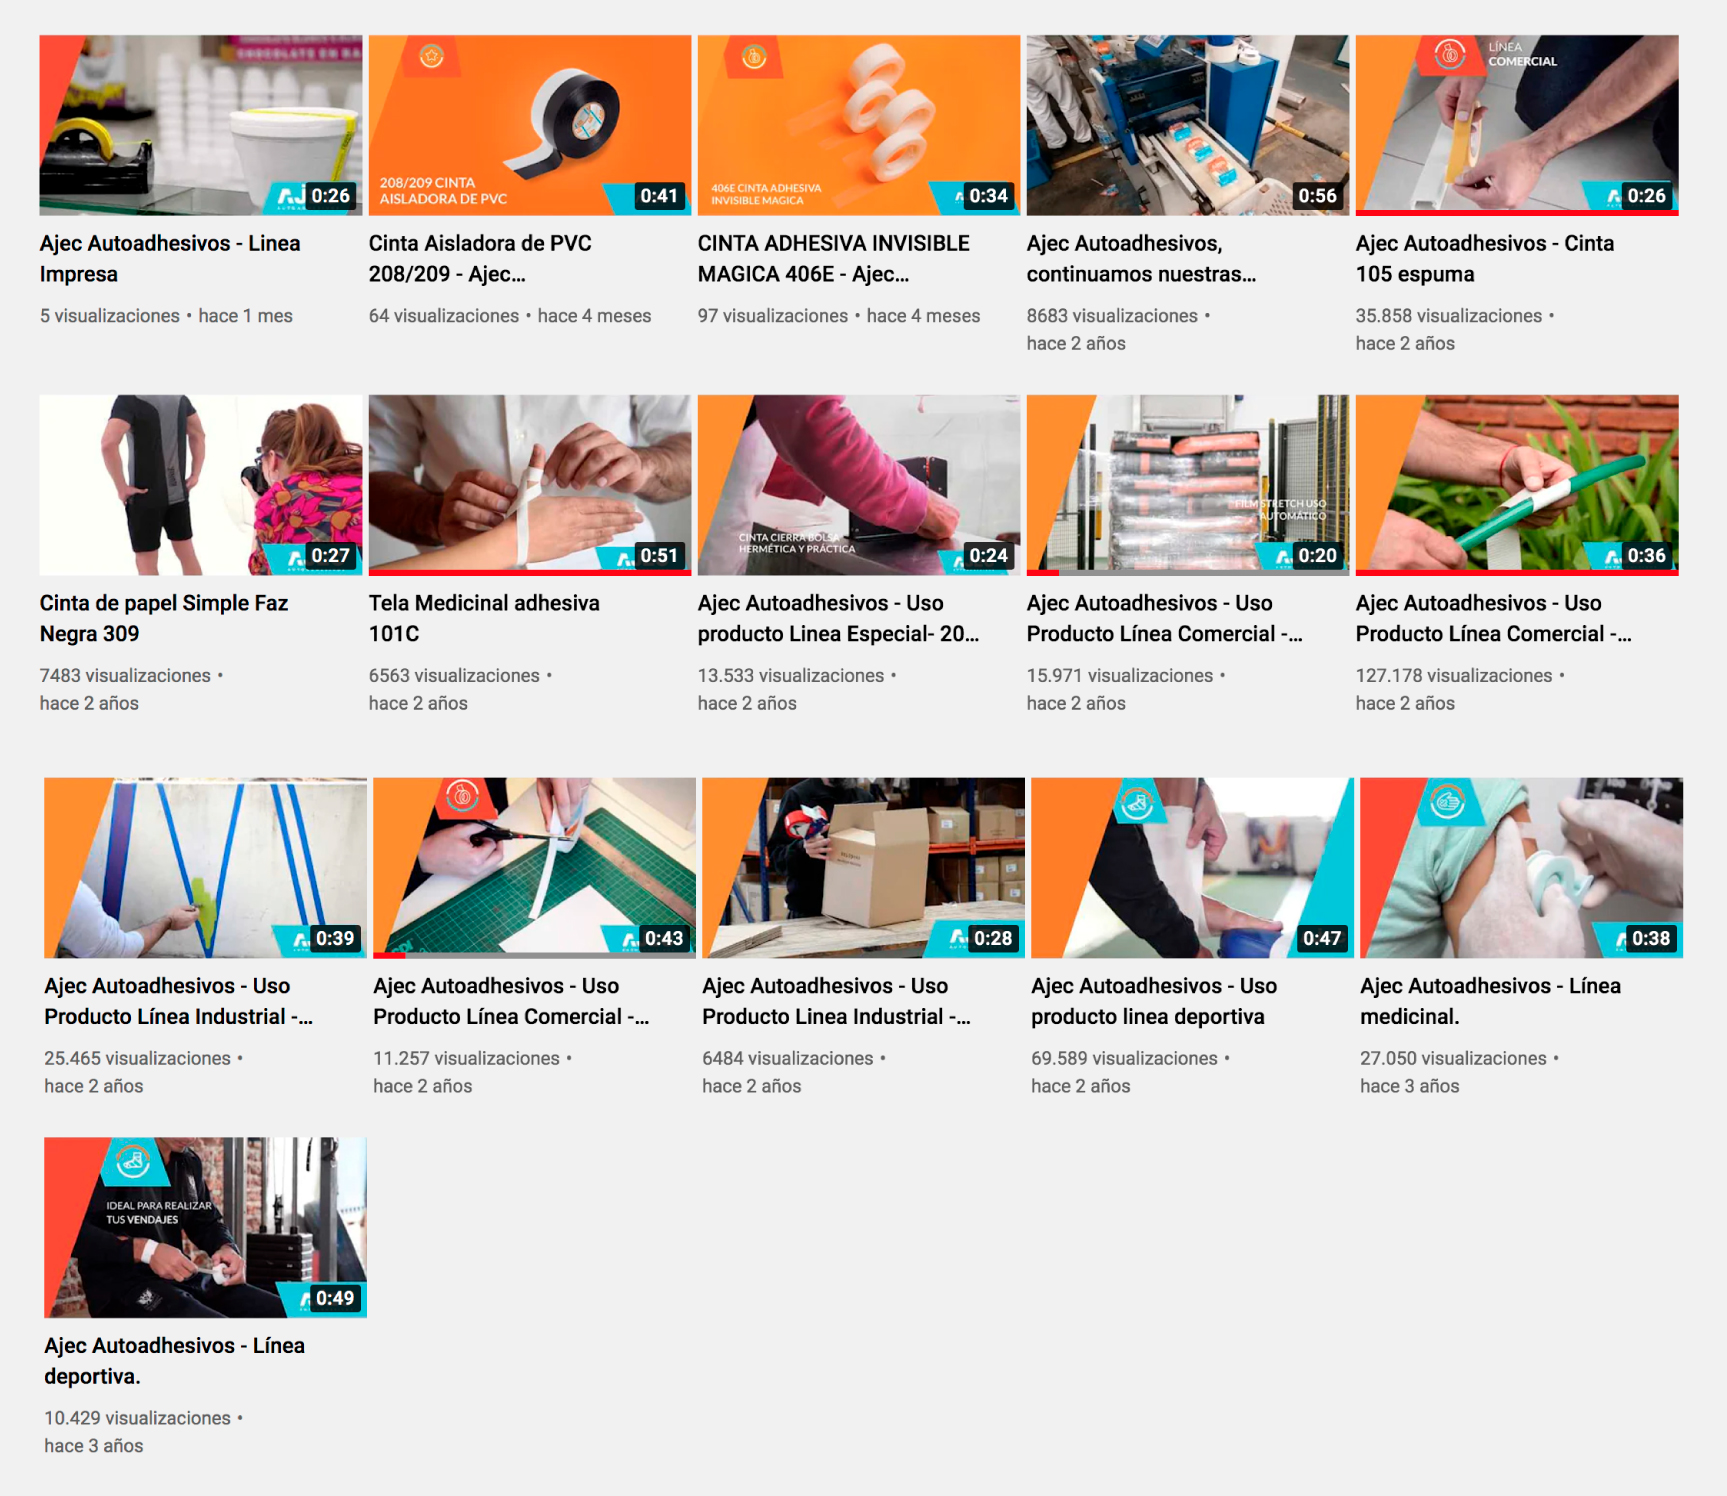Click the red circular icon on the 0:43 thumbnail
The image size is (1727, 1496).
click(x=461, y=797)
